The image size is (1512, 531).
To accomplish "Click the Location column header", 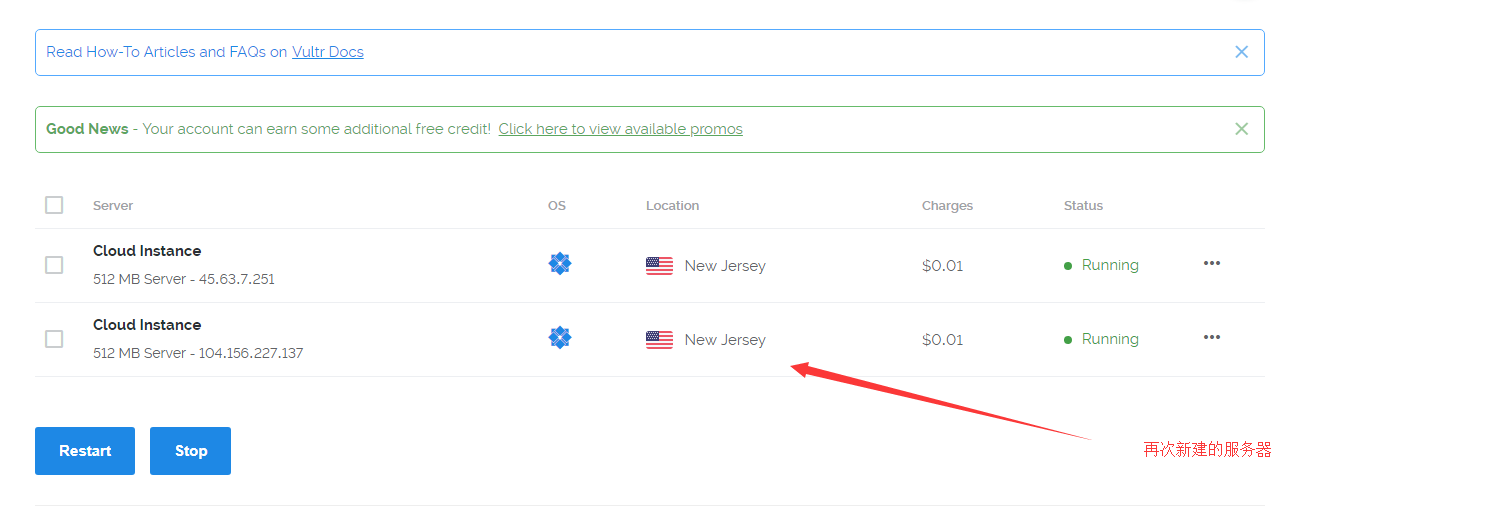I will pos(672,206).
